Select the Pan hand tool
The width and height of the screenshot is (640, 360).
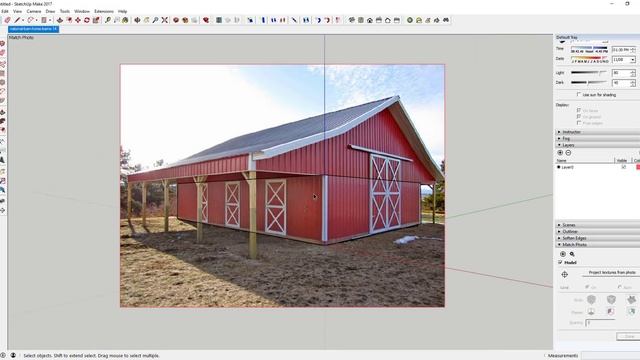[x=146, y=20]
